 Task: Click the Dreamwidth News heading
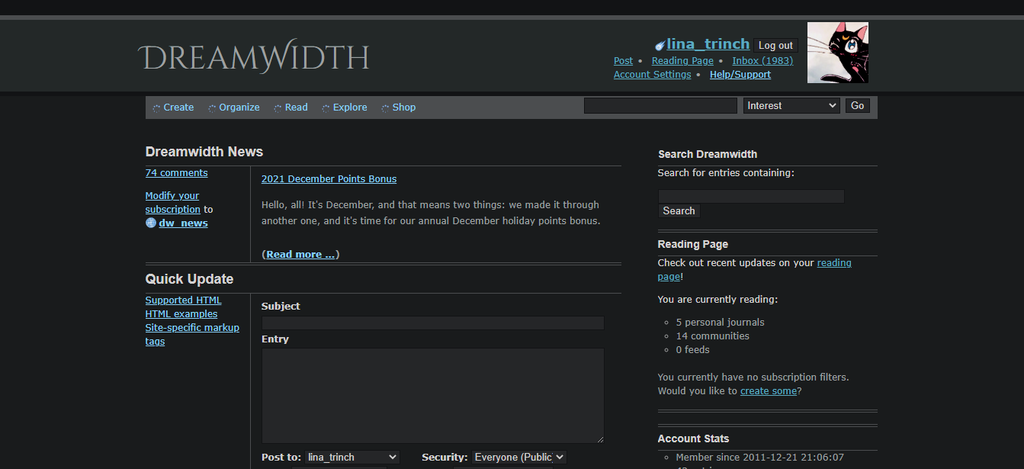pyautogui.click(x=204, y=152)
